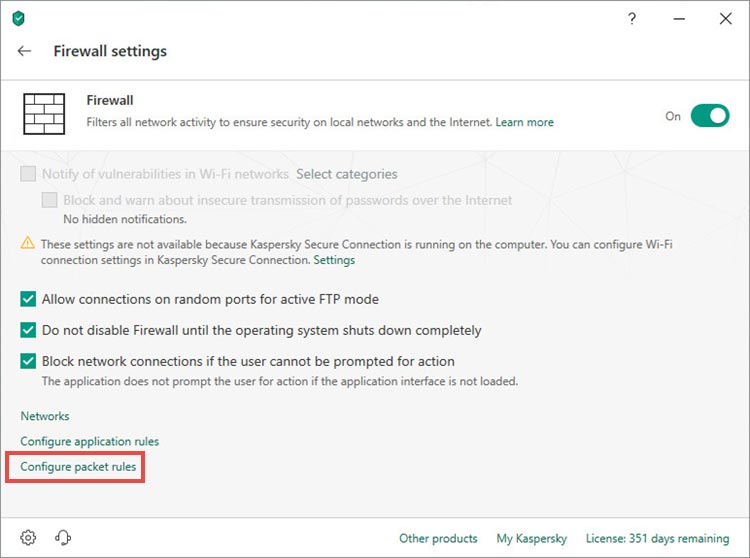This screenshot has height=558, width=750.
Task: Open settings via the gear icon
Action: [28, 537]
